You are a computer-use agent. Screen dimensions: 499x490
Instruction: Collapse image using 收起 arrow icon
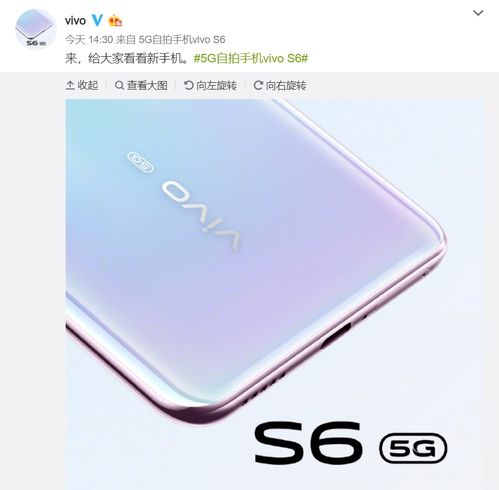70,85
